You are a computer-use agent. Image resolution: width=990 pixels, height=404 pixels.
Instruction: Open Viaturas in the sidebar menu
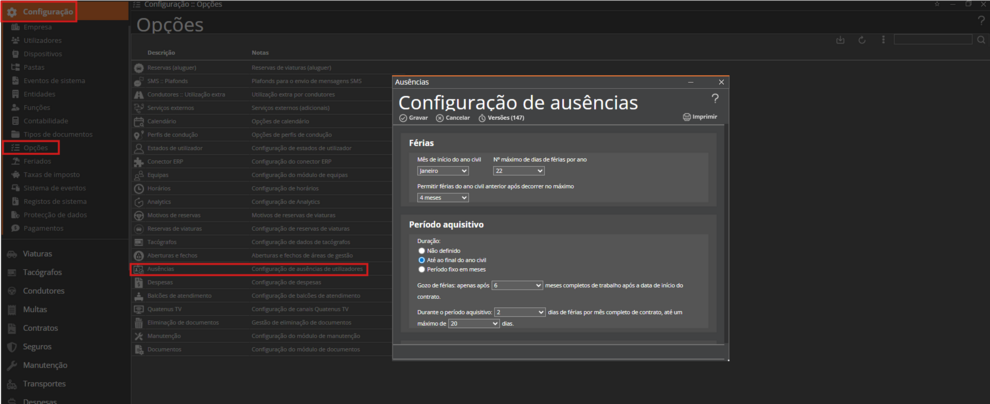coord(38,254)
